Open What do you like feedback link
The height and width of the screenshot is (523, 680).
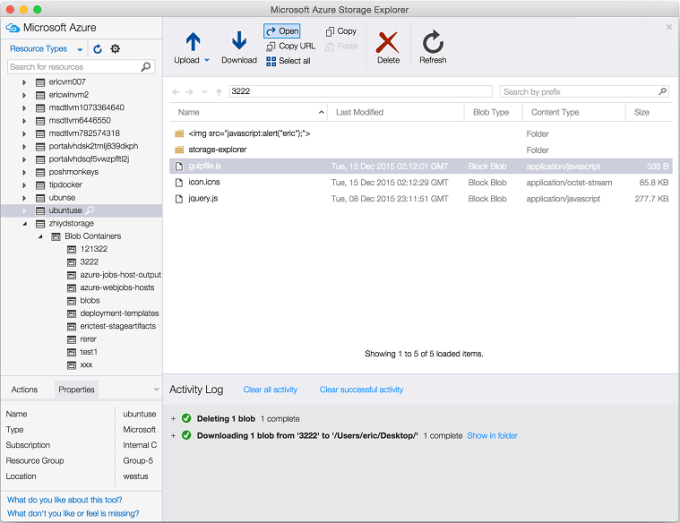point(65,500)
